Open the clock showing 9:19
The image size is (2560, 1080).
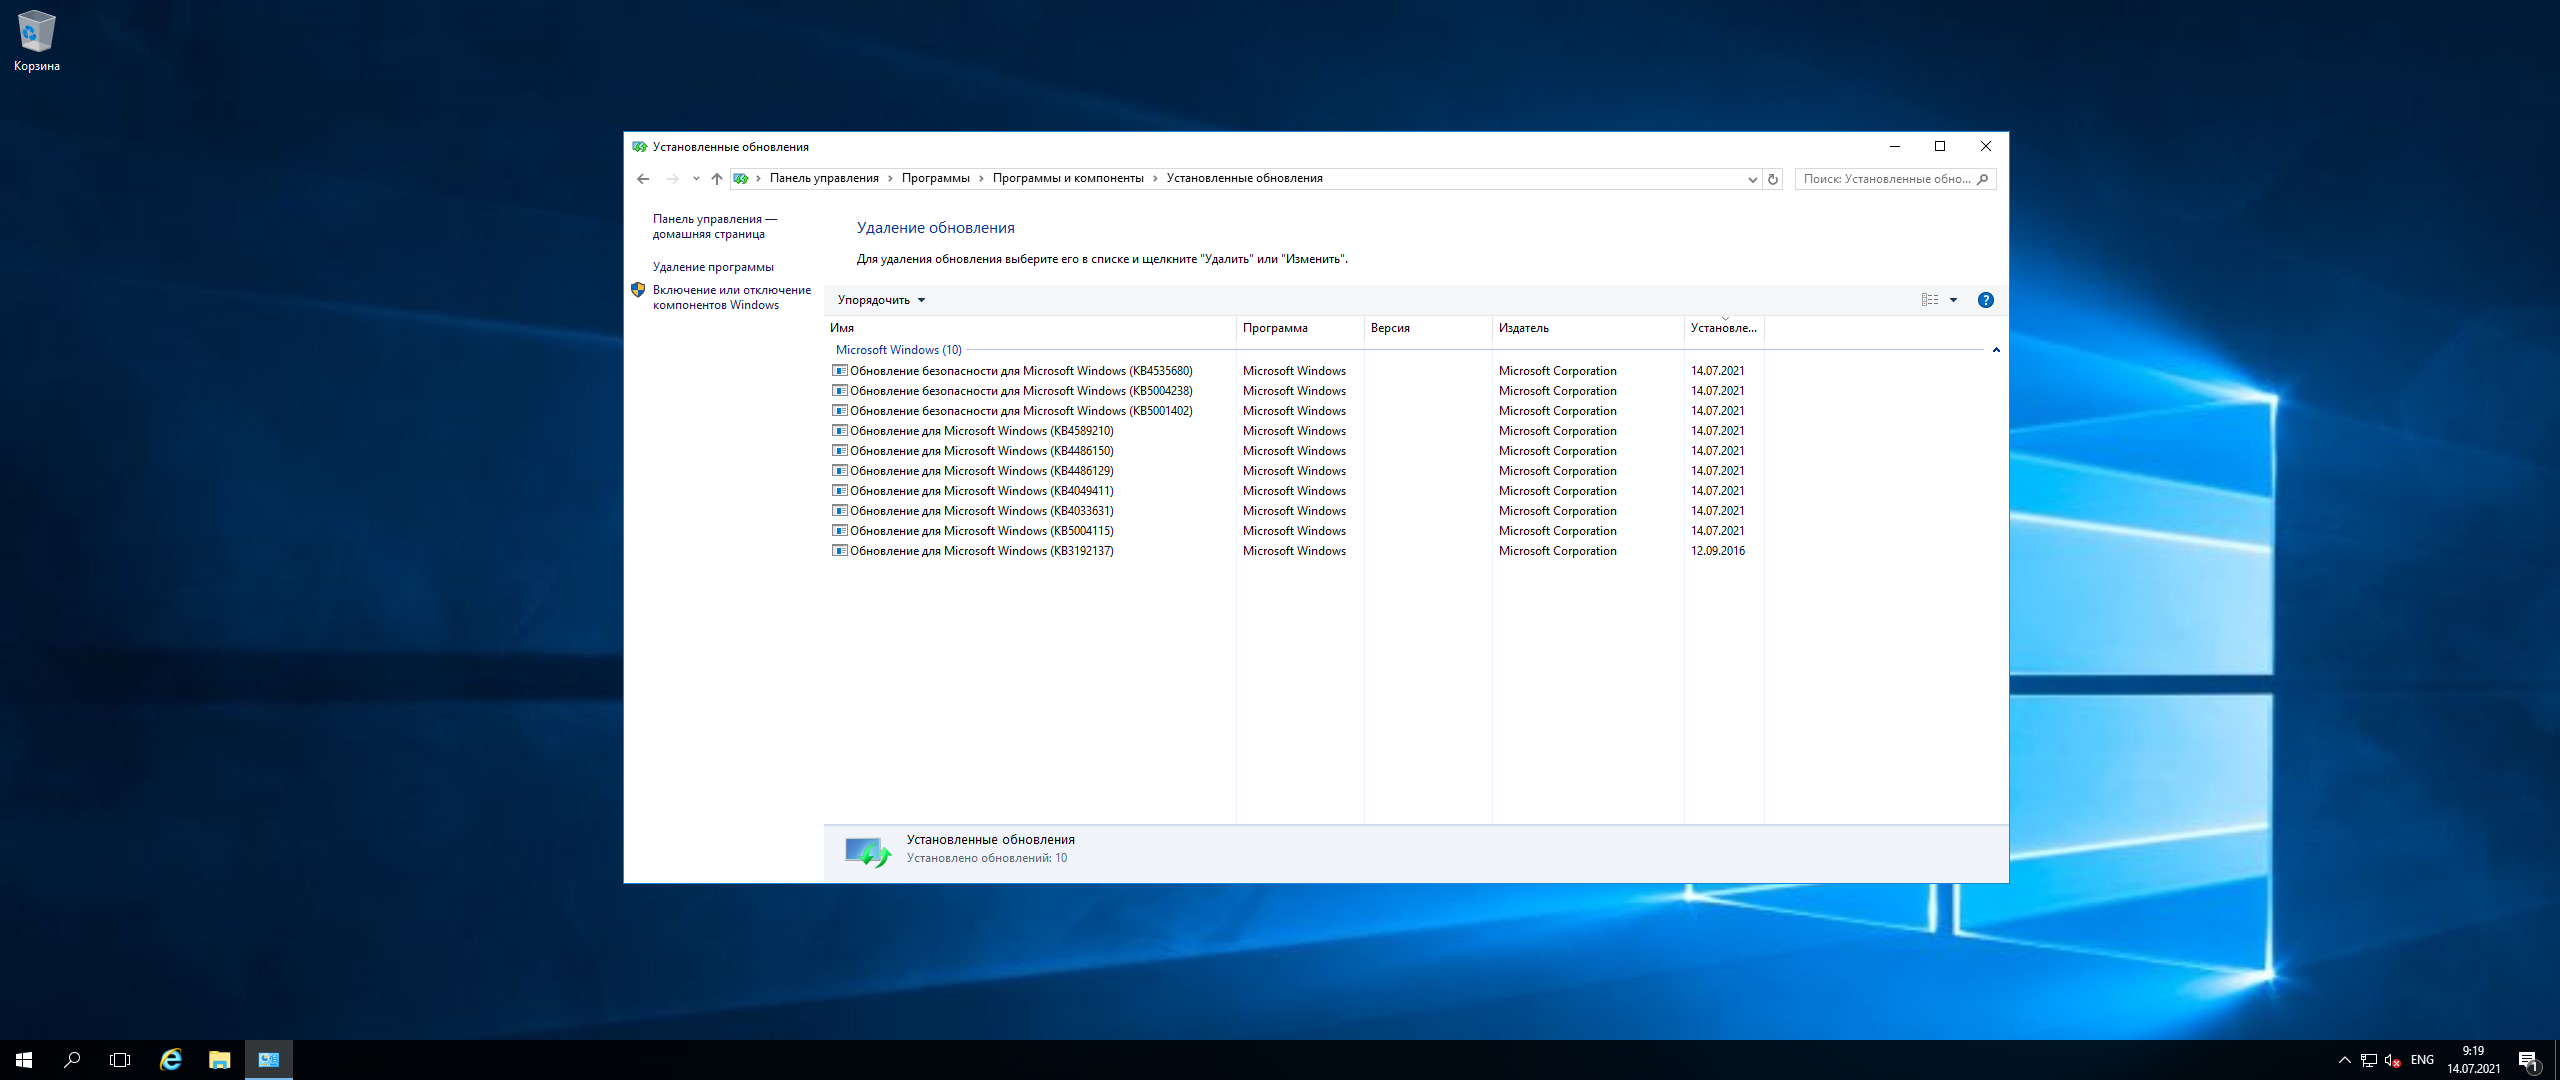click(x=2474, y=1060)
